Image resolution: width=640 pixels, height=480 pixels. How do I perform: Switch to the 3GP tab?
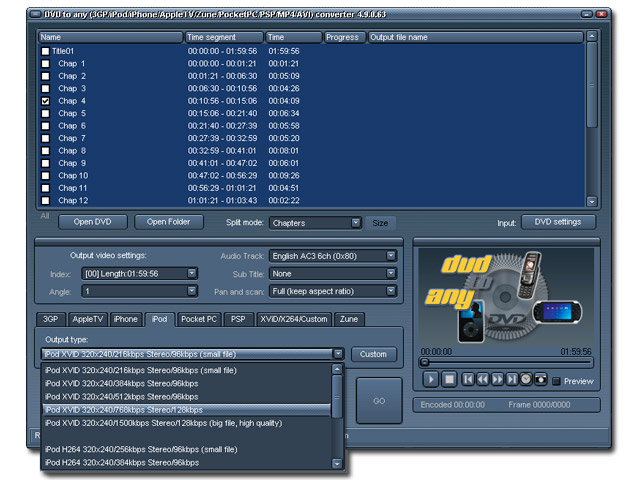[x=51, y=319]
